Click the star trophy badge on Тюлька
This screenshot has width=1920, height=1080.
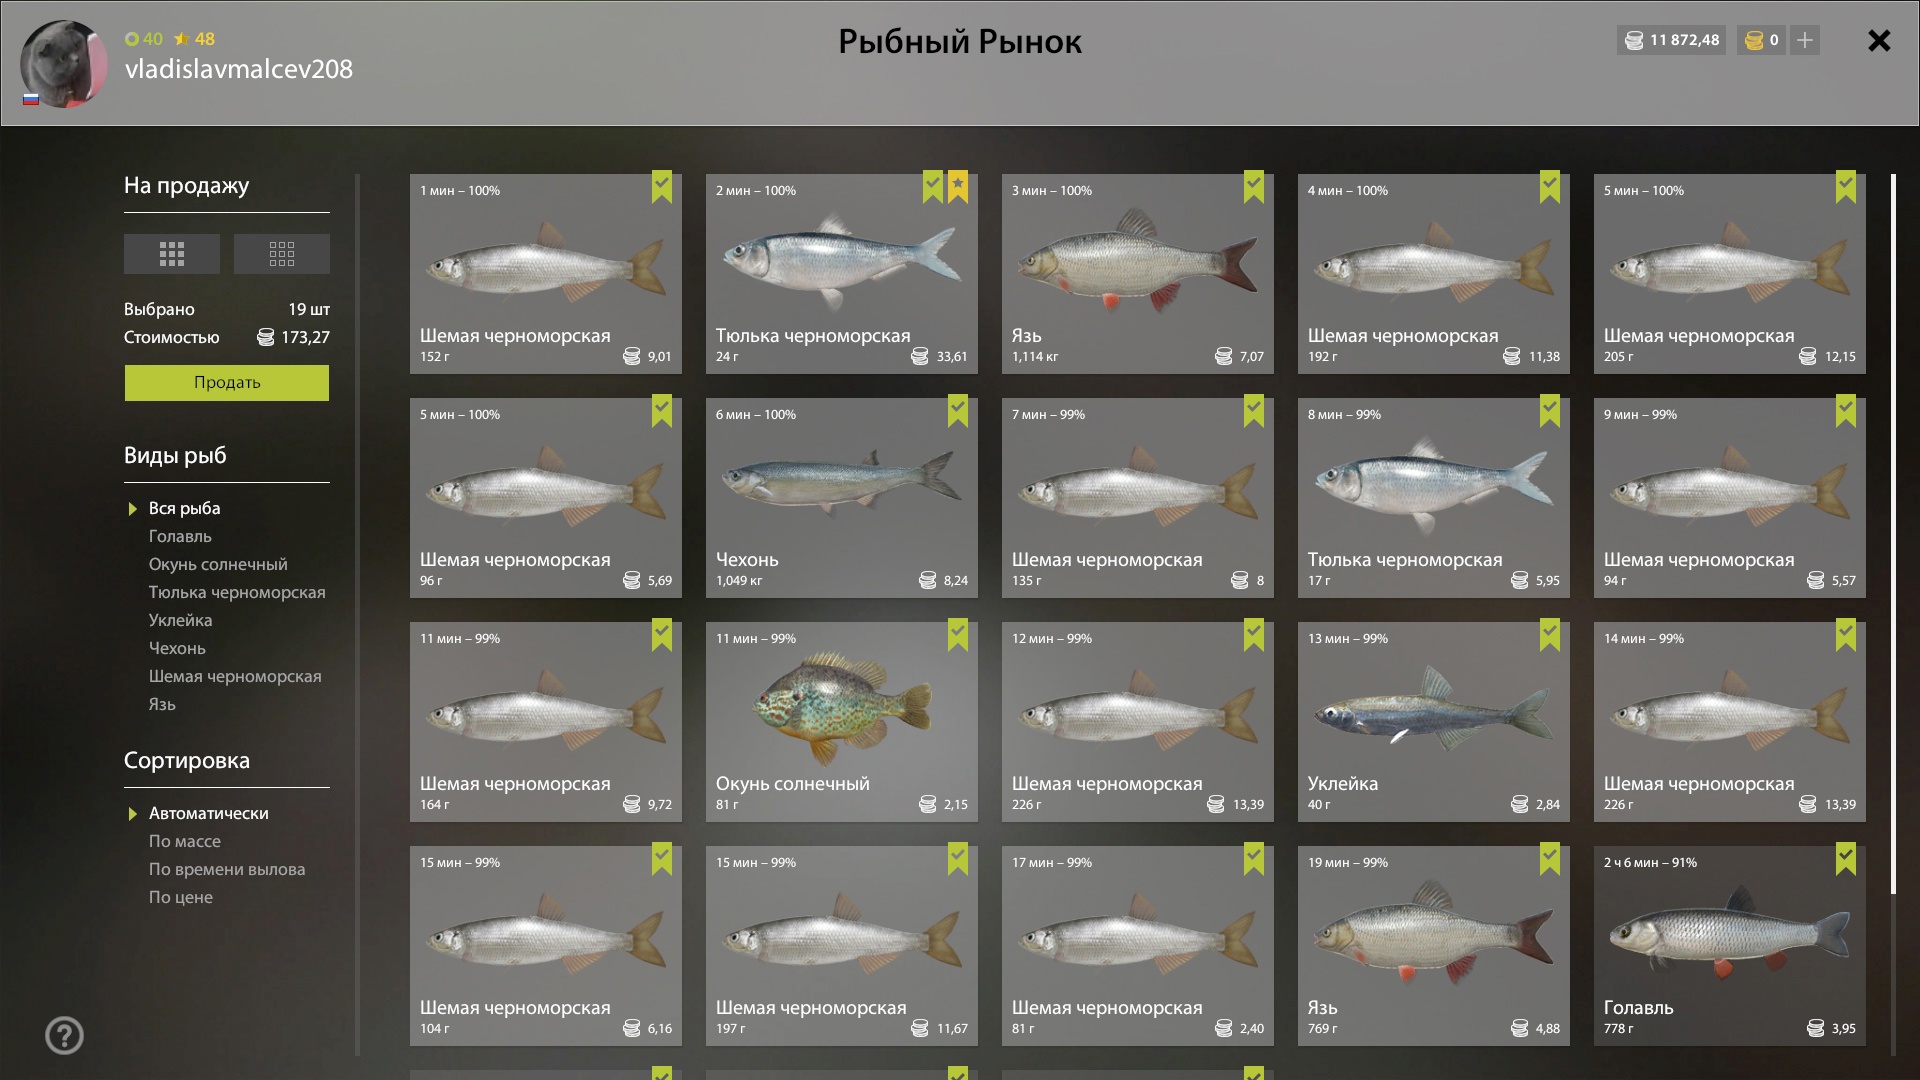pyautogui.click(x=958, y=187)
